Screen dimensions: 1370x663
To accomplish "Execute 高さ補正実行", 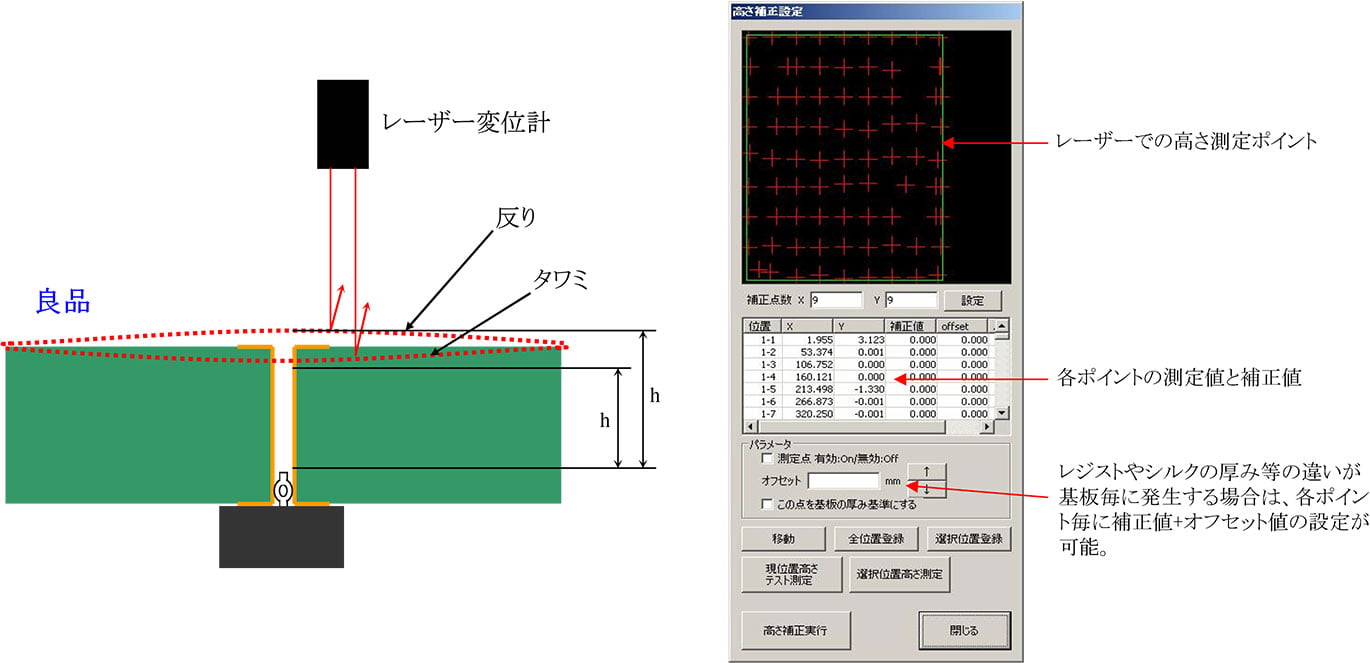I will click(796, 631).
